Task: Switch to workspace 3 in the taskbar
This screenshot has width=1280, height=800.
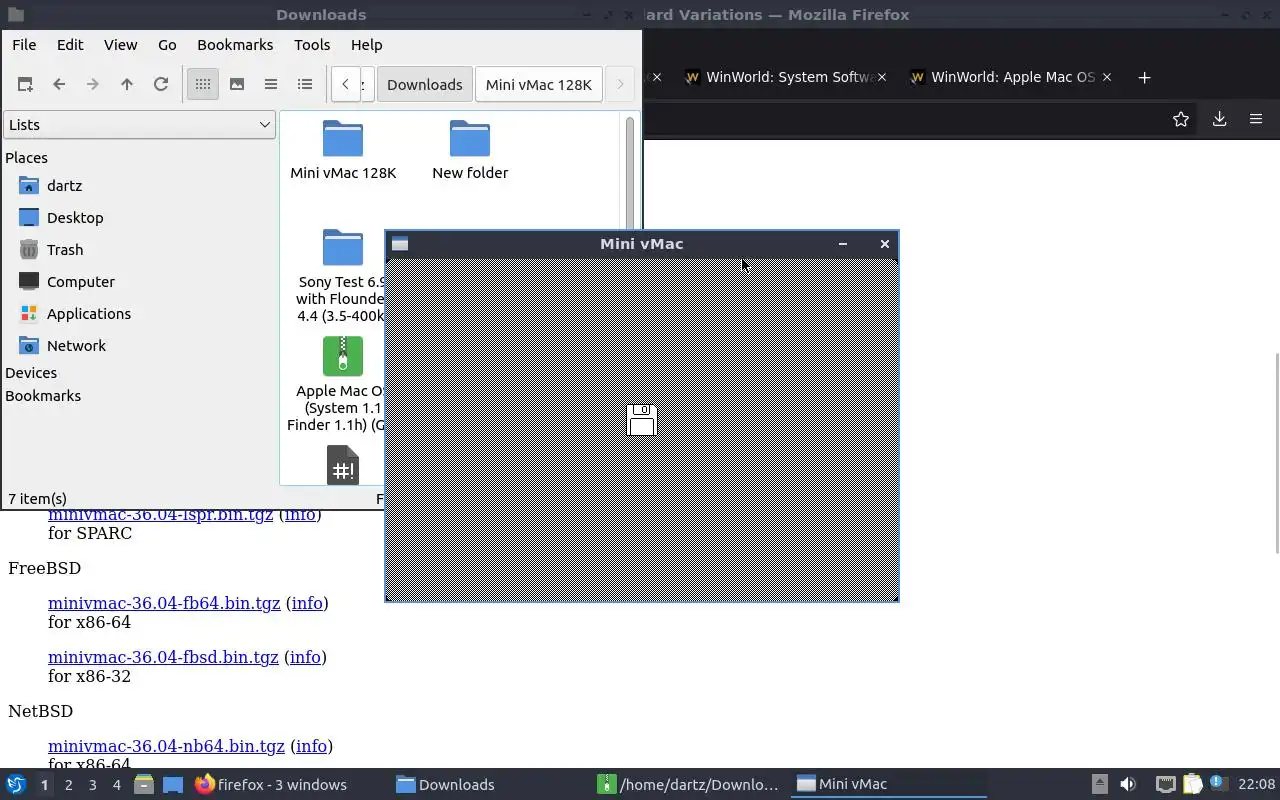Action: pos(92,785)
